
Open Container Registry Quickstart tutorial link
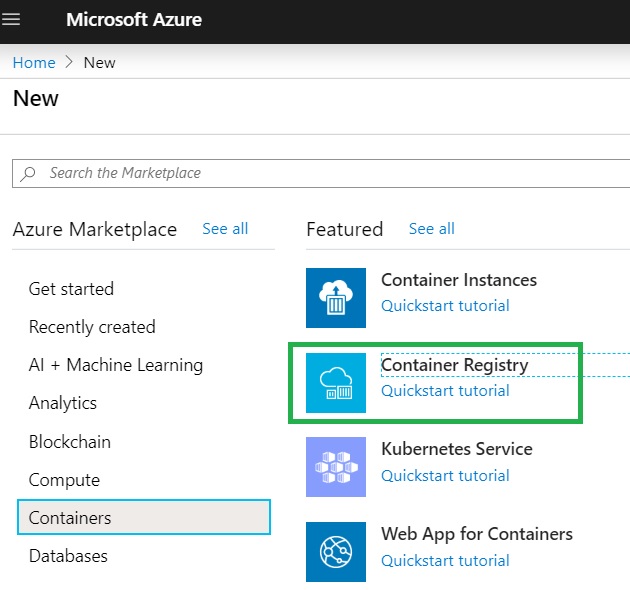[x=445, y=391]
